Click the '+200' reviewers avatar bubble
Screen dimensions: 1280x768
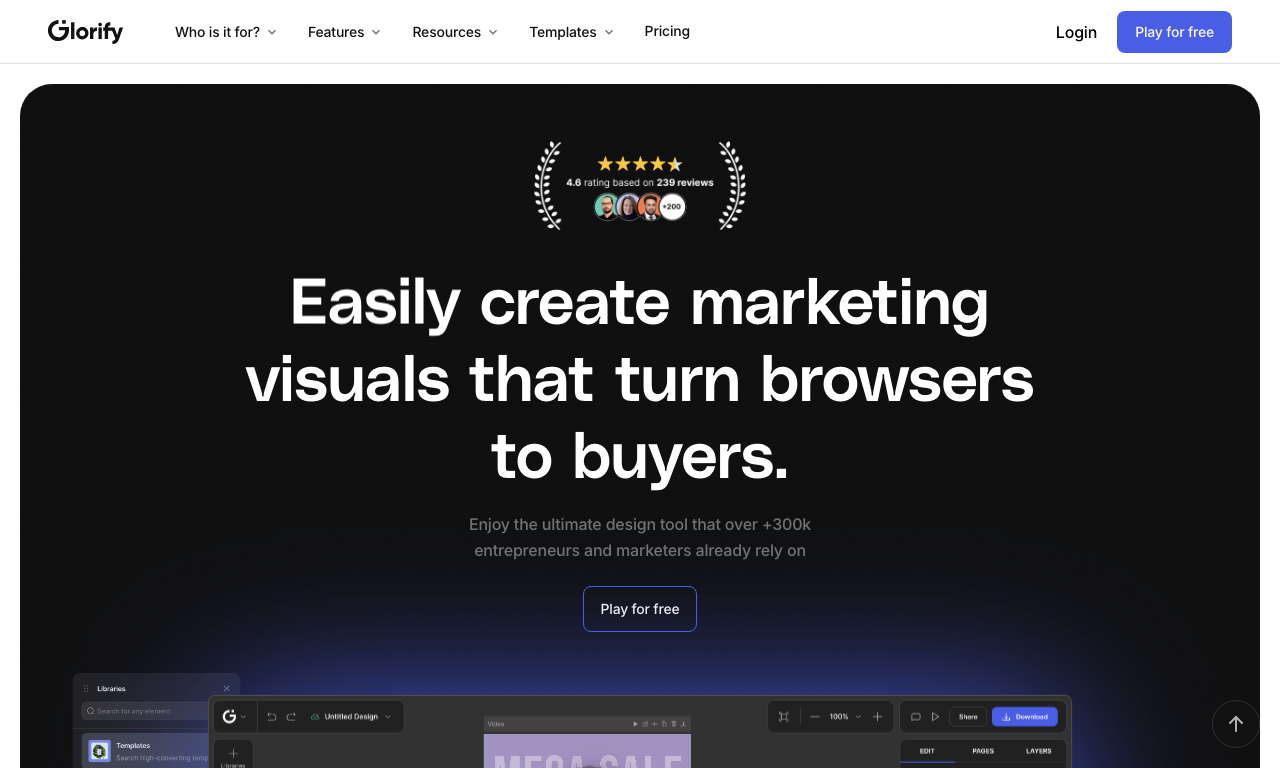[672, 207]
